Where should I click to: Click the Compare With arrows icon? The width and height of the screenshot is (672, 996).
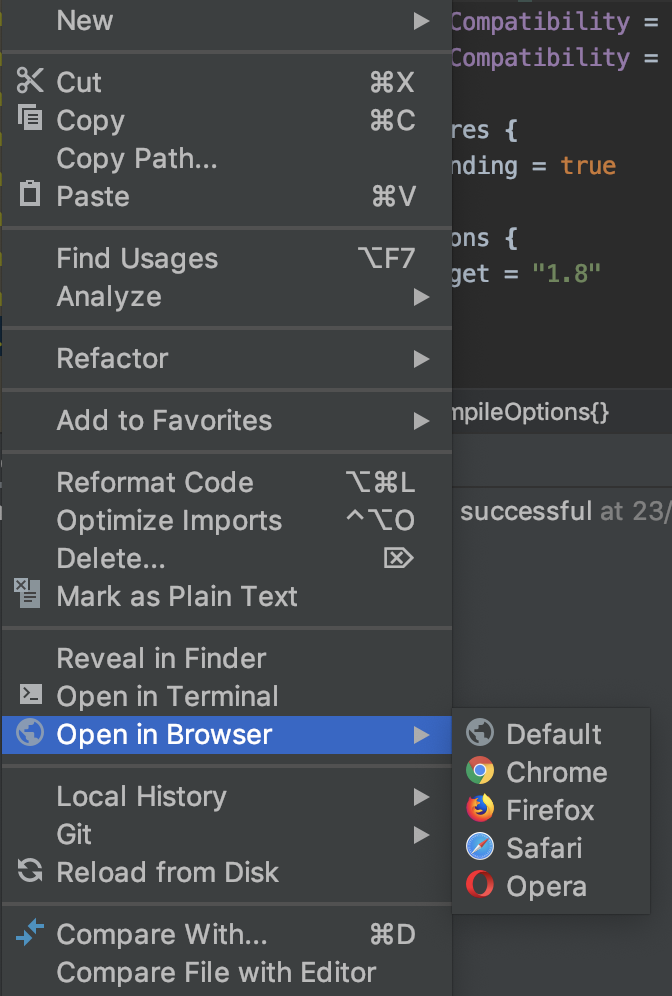click(x=30, y=934)
